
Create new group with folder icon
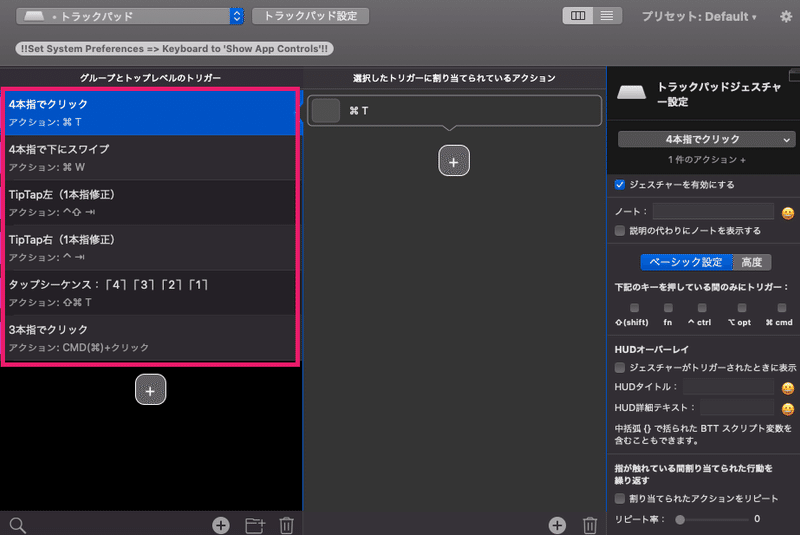point(255,525)
